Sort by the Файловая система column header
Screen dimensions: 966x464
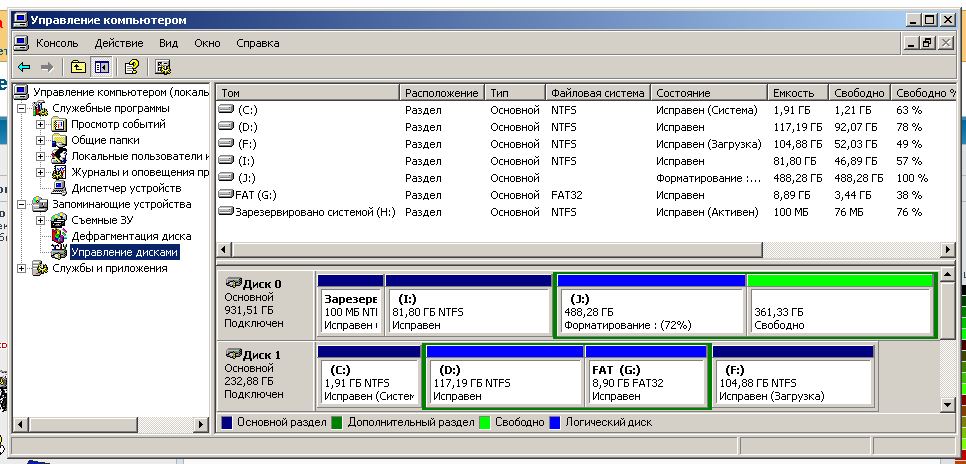[x=597, y=92]
